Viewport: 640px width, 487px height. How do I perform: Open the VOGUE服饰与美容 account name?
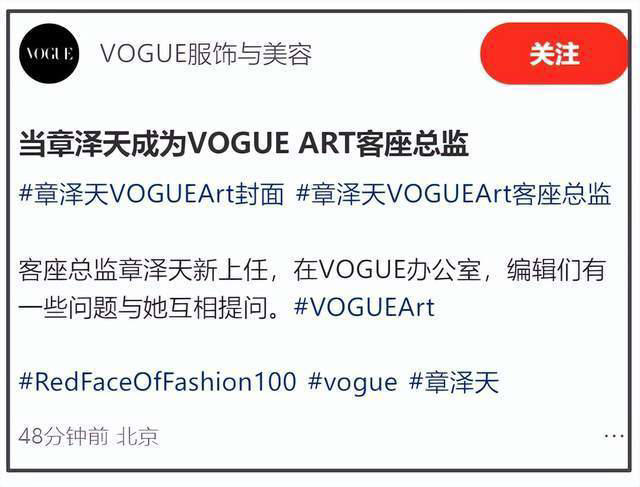(206, 54)
